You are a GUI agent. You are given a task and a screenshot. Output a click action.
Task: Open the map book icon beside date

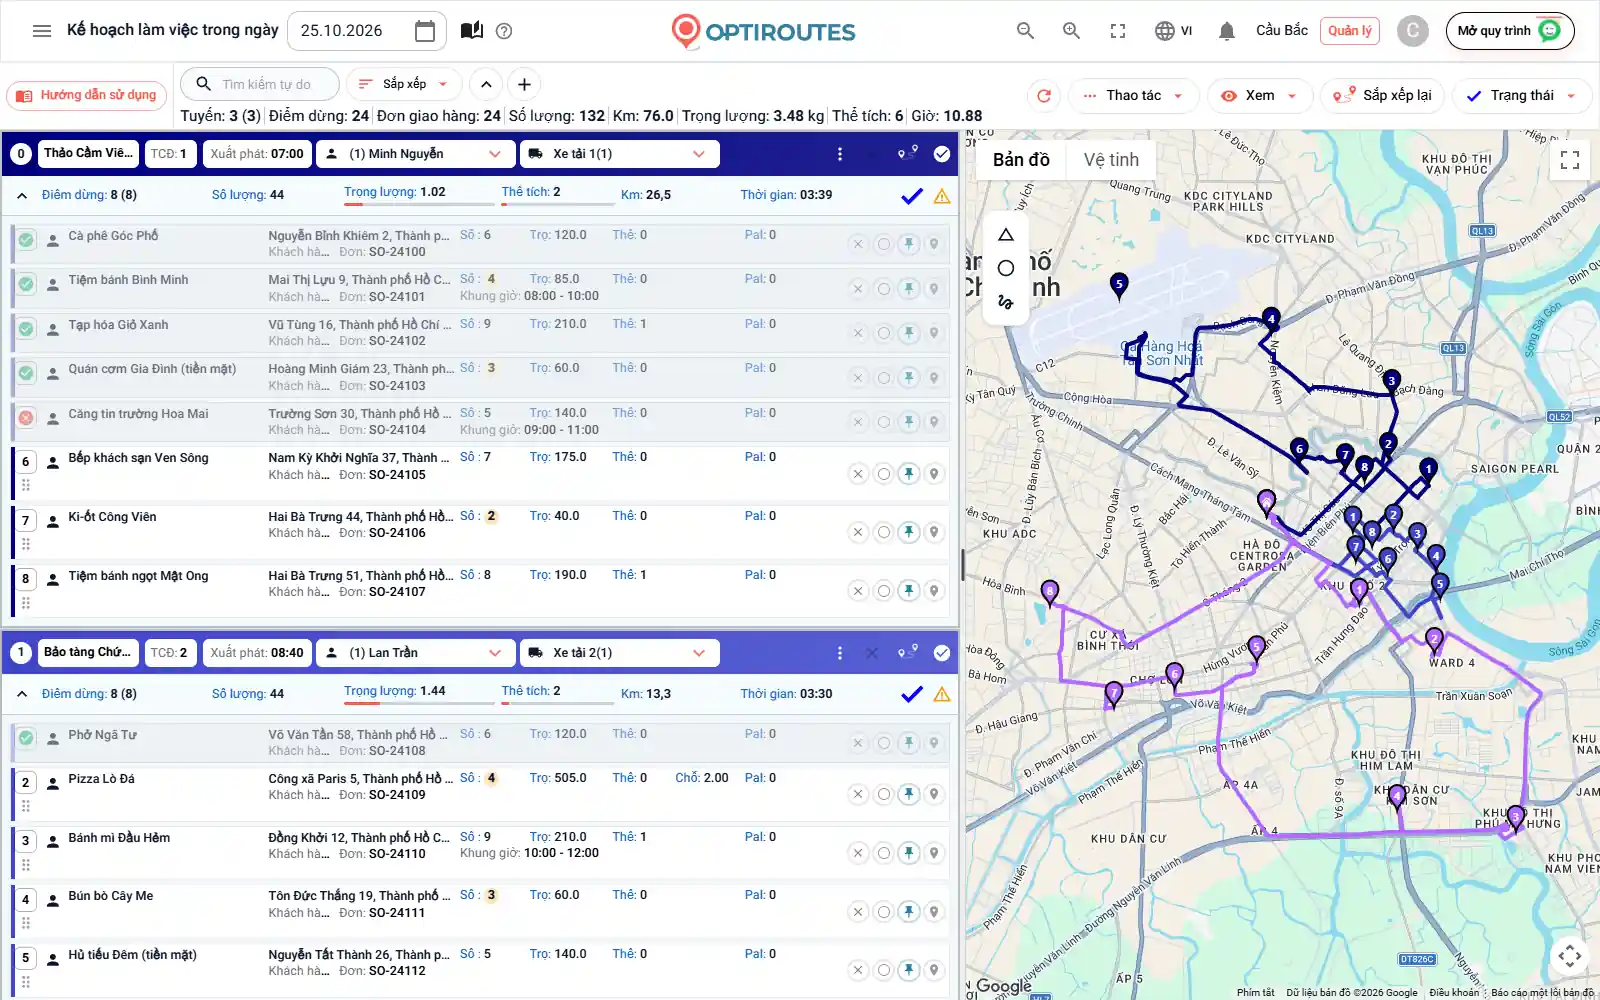pyautogui.click(x=472, y=31)
